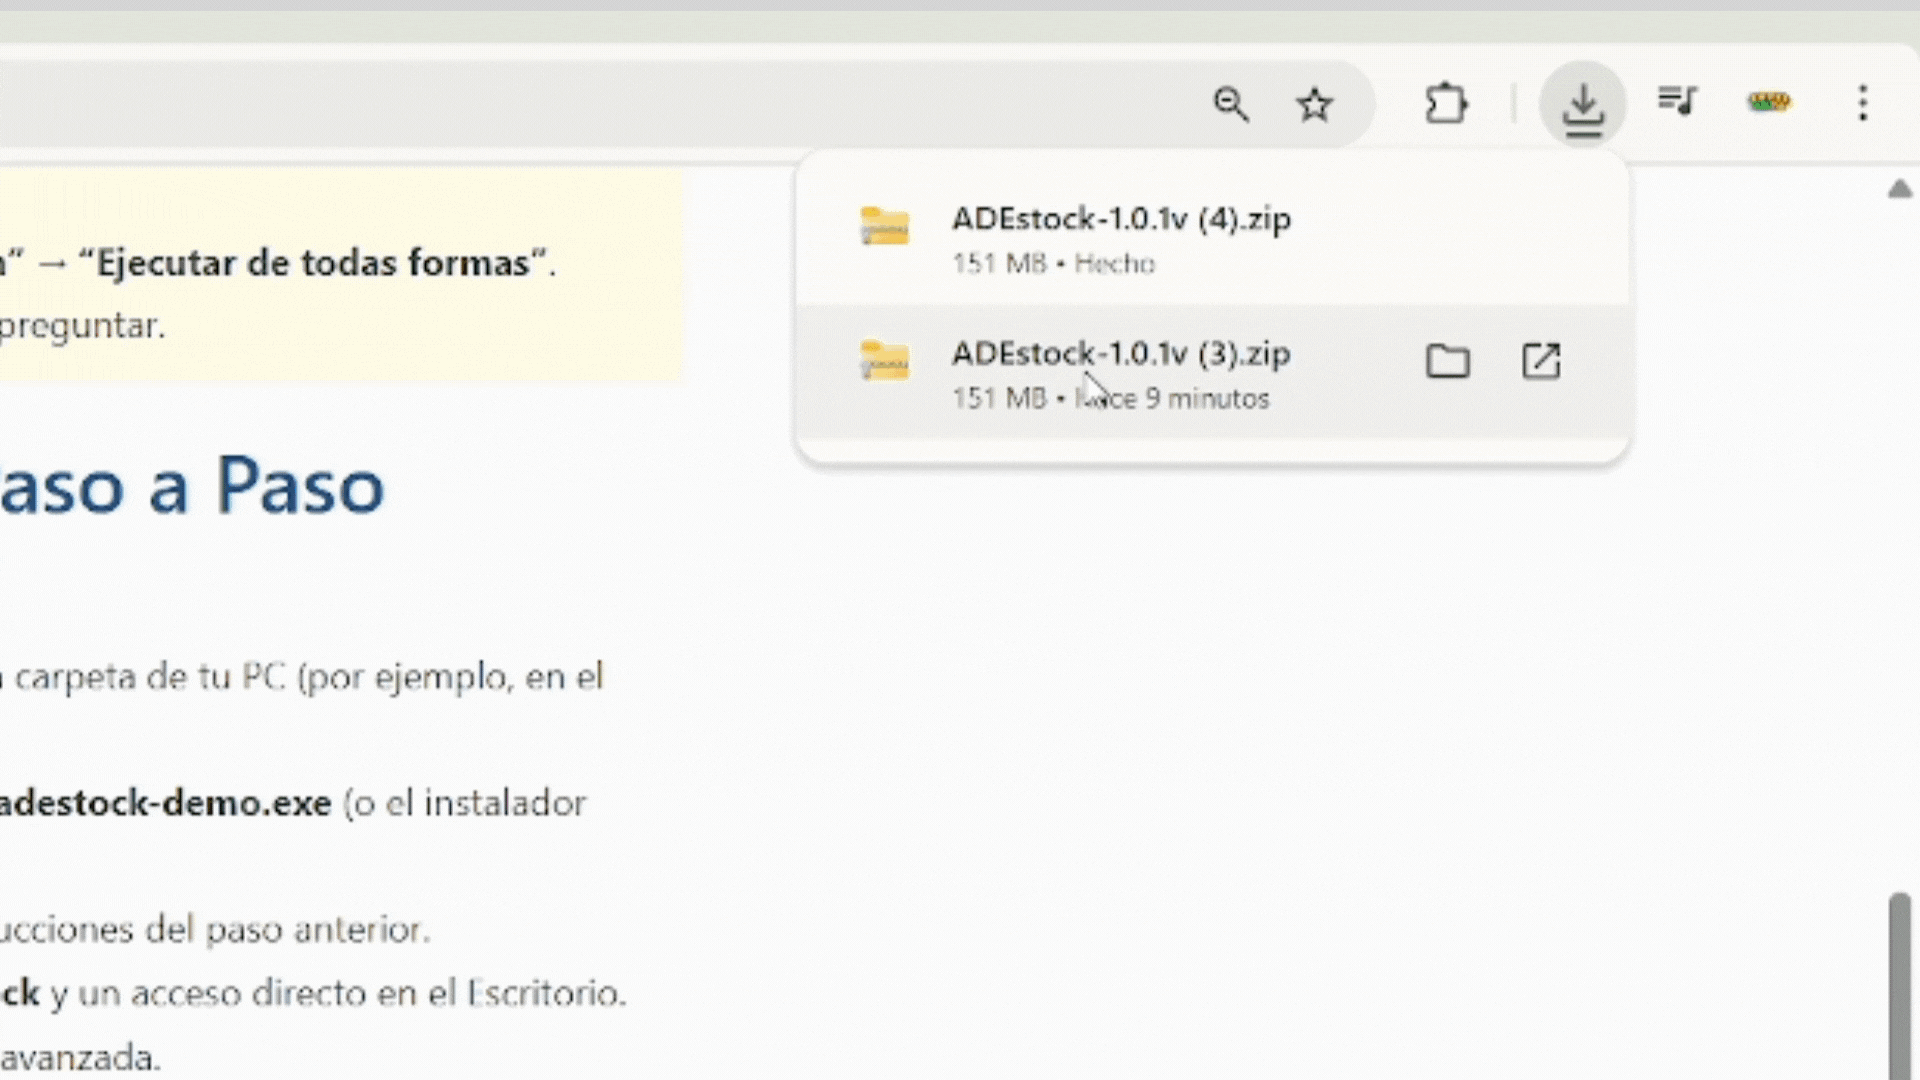Click the "Ejecutar de todas formas" bold text
Viewport: 1920px width, 1080px height.
tap(312, 263)
